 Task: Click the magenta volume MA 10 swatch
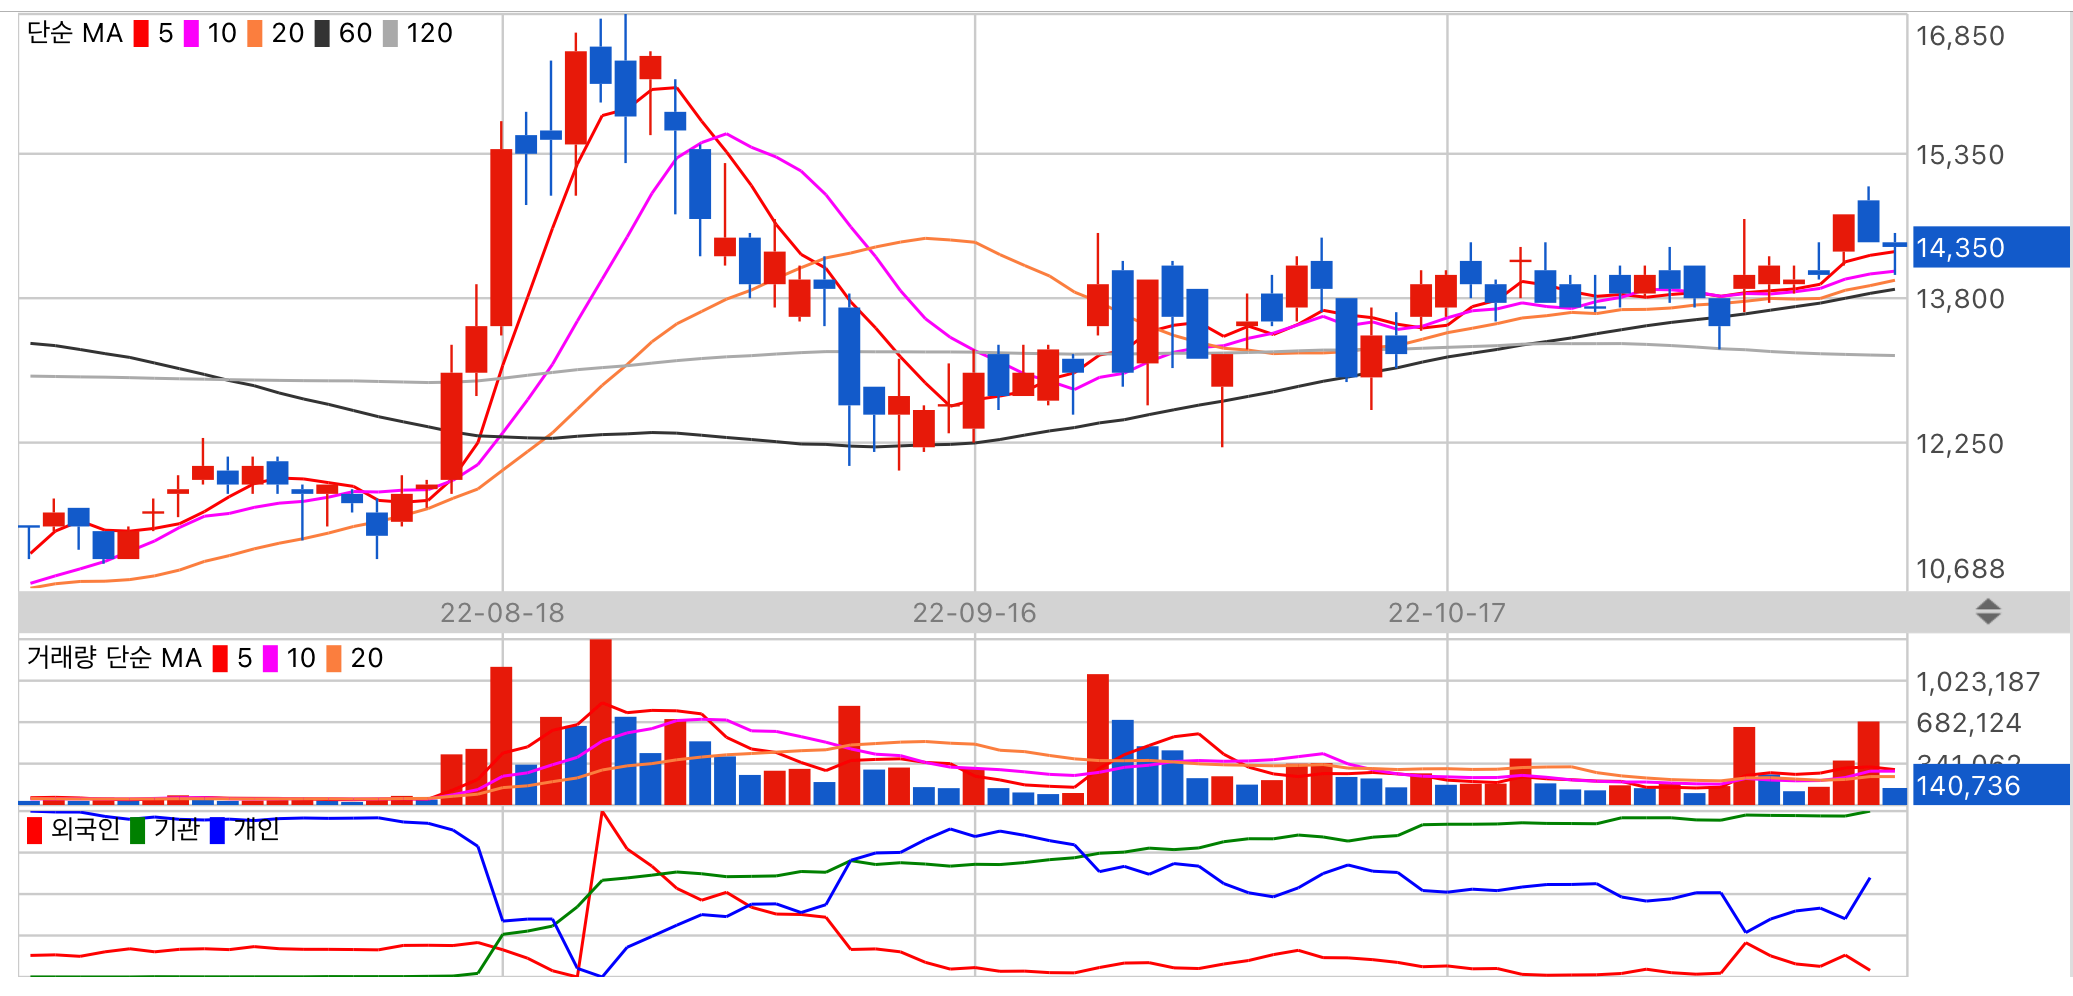tap(270, 659)
